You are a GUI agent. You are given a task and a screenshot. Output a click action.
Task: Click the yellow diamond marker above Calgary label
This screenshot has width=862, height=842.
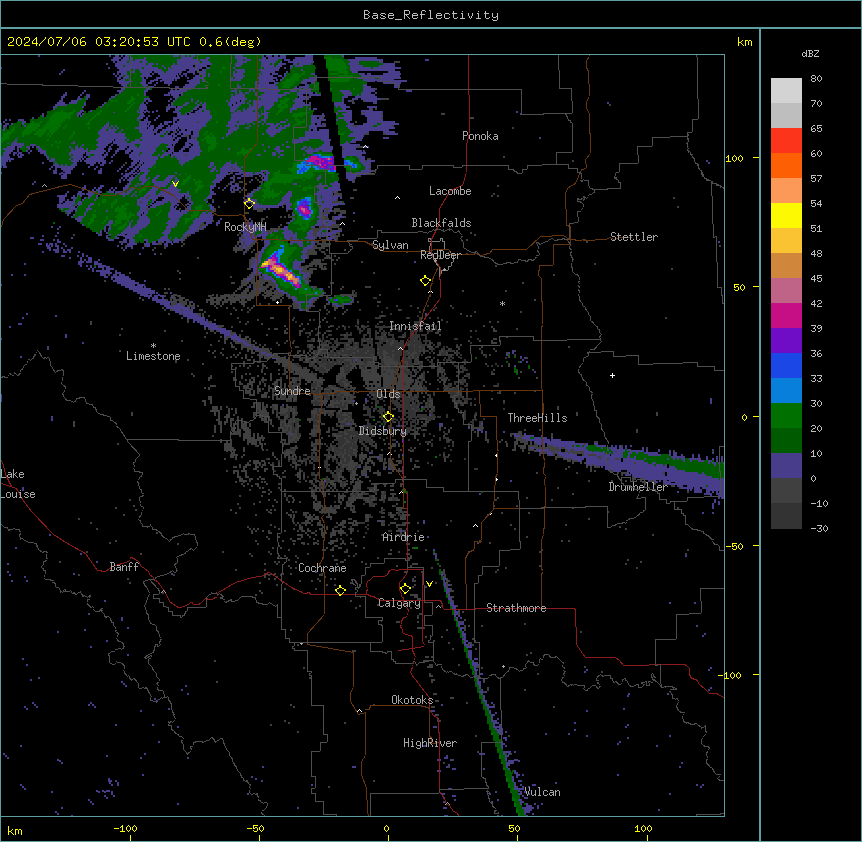[405, 589]
